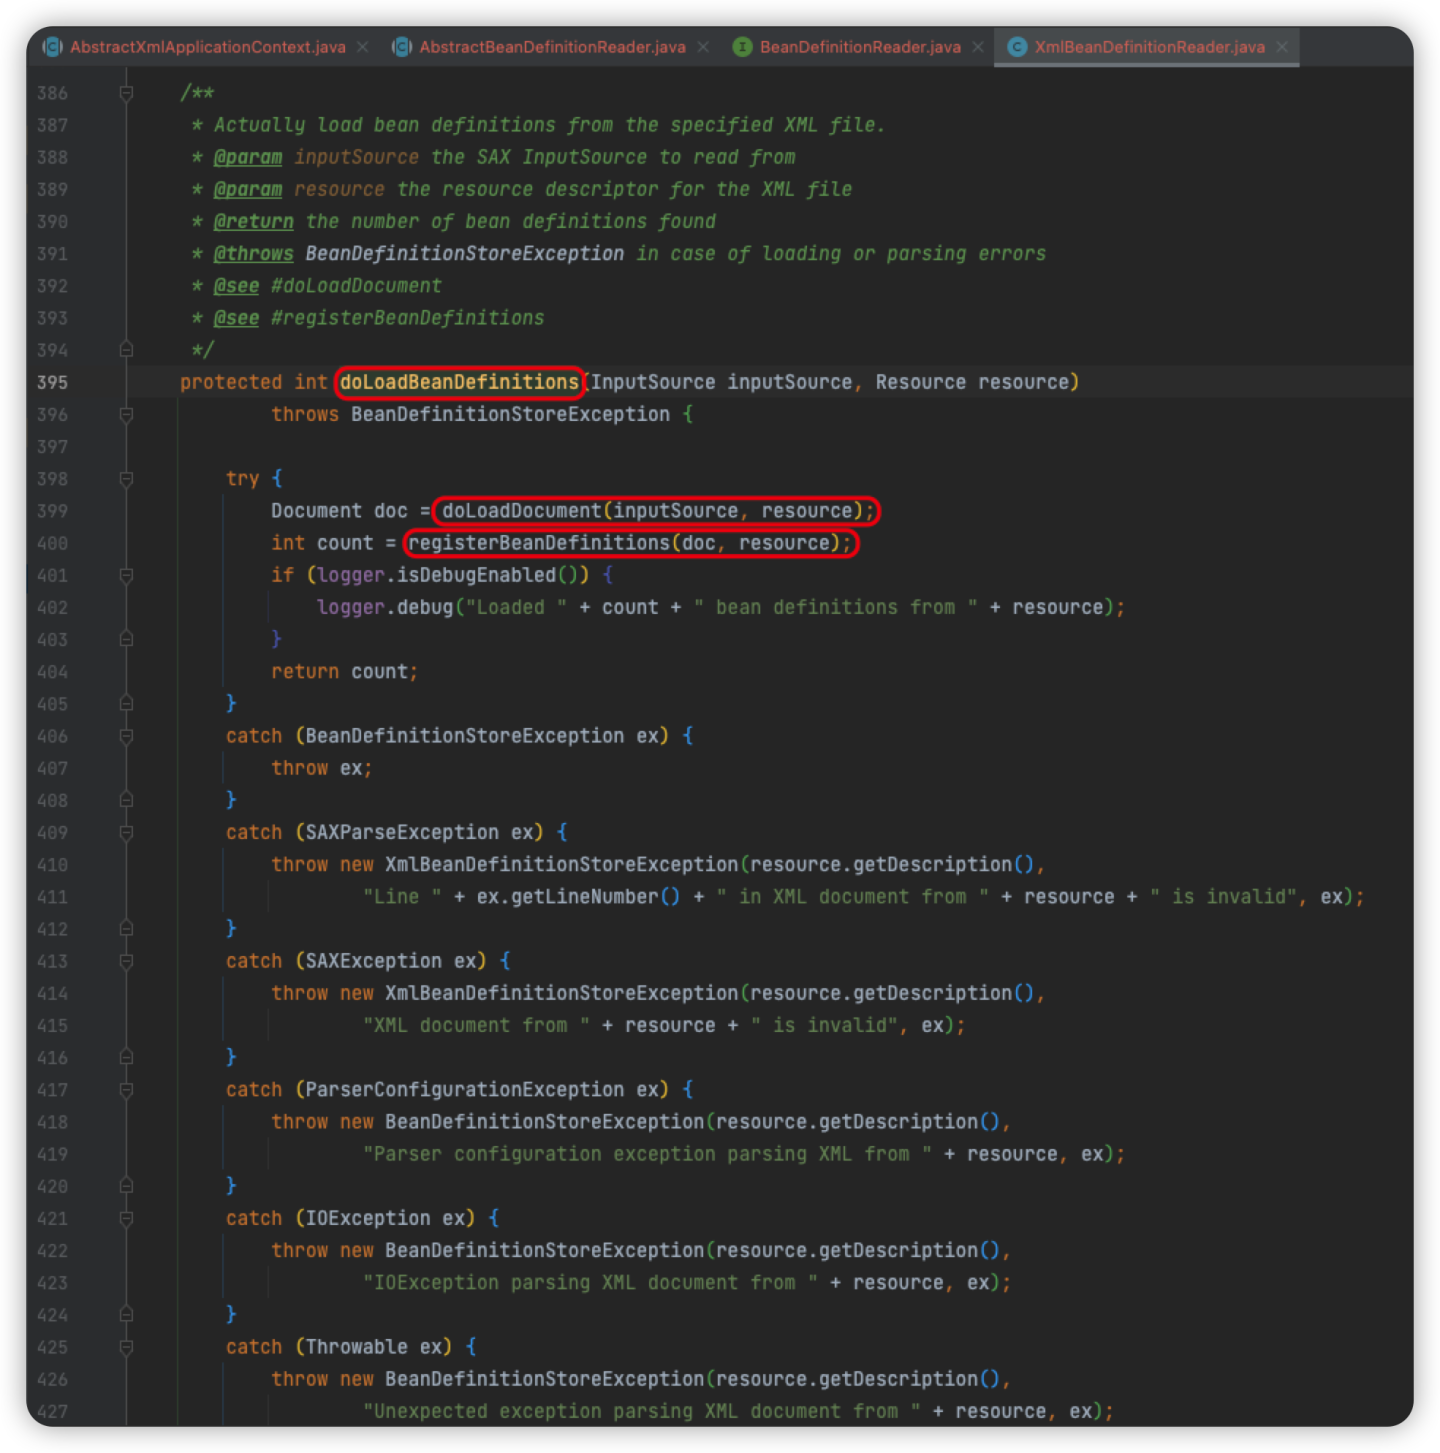
Task: Close the BeanDefinitionReader.java tab
Action: [x=978, y=47]
